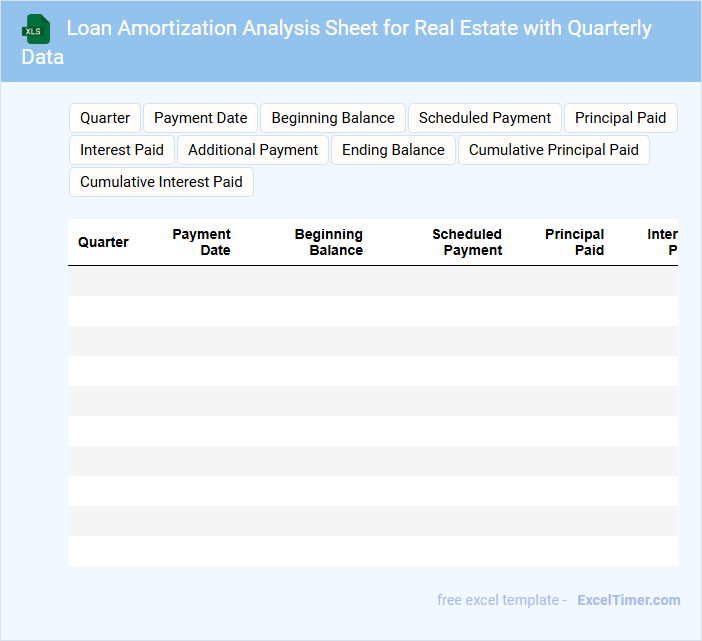Select the Cumulative Interest Paid tag chip

coord(161,182)
